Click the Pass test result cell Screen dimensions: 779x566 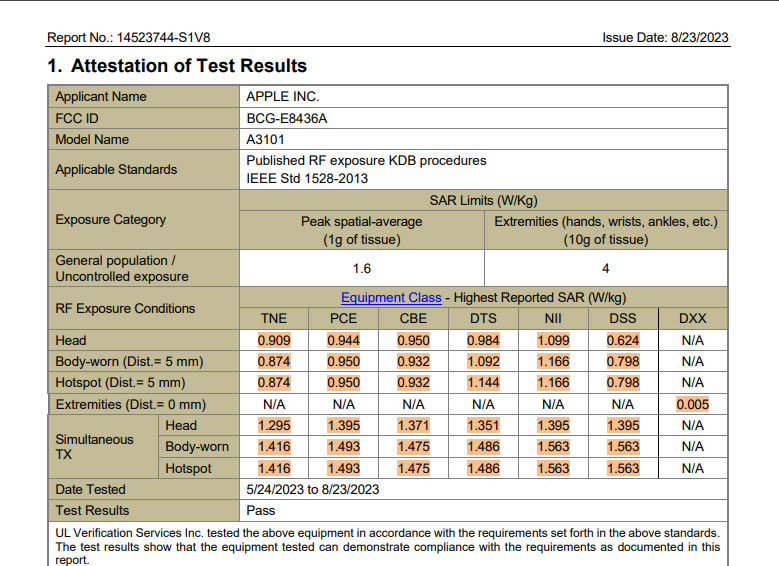coord(261,510)
